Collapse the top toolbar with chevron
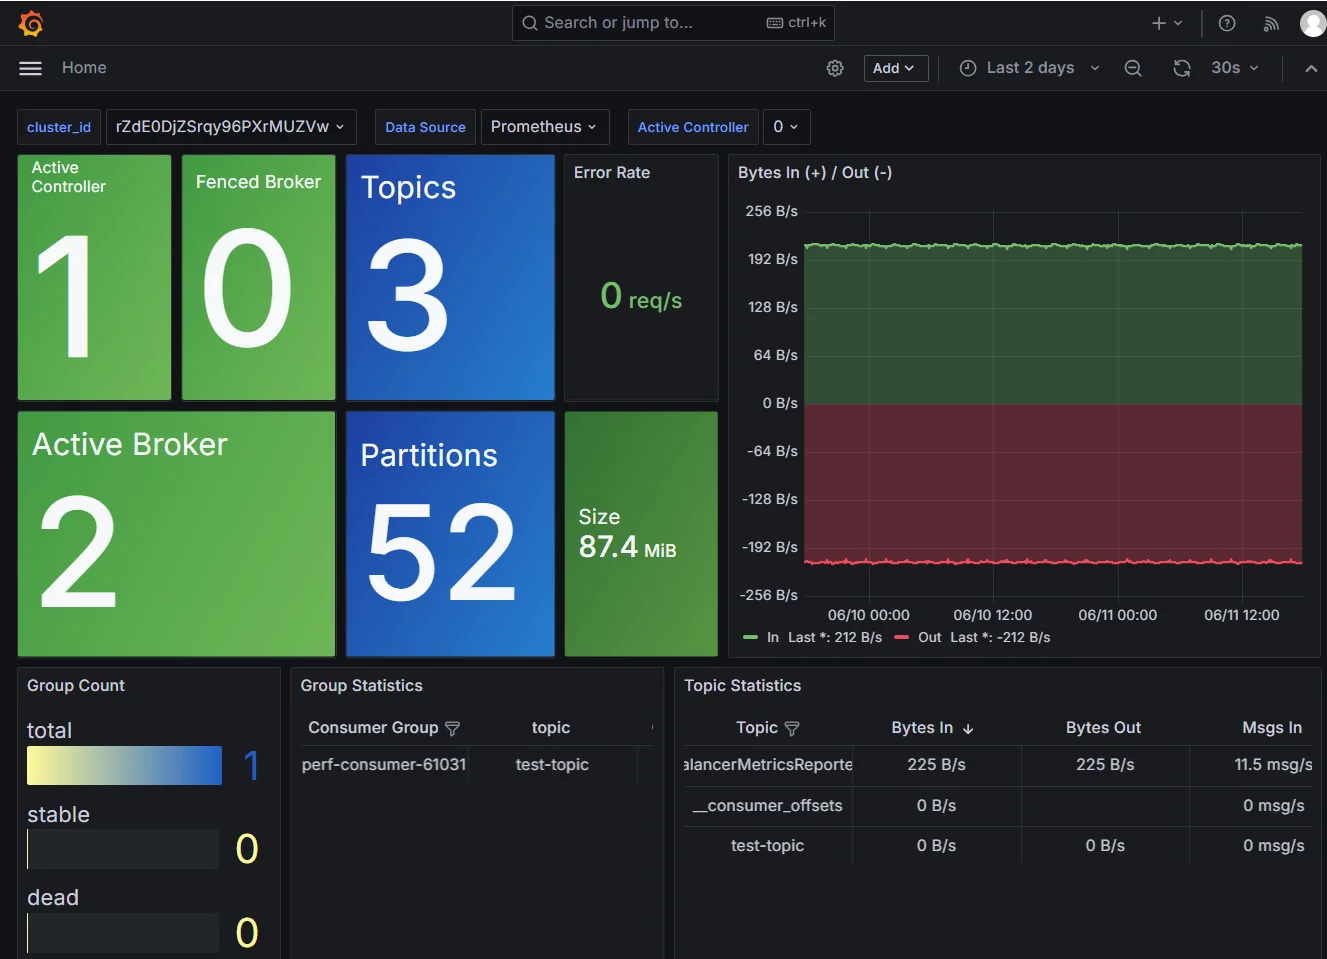Viewport: 1327px width, 959px height. 1311,68
